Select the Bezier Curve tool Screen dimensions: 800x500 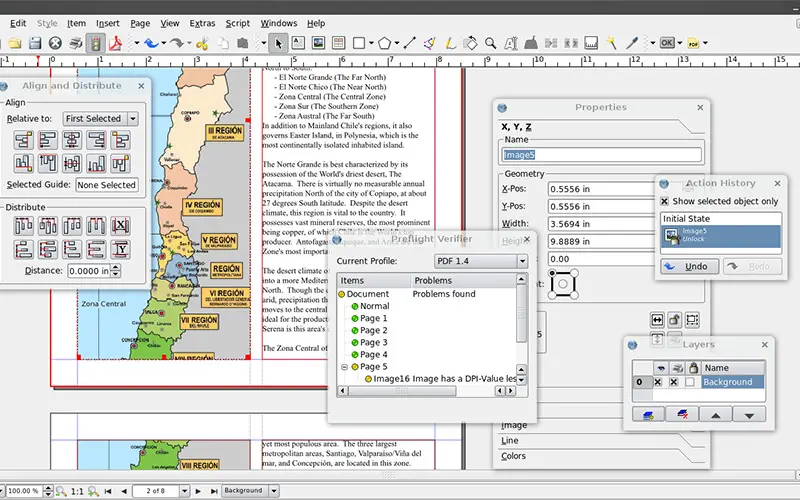click(x=430, y=43)
